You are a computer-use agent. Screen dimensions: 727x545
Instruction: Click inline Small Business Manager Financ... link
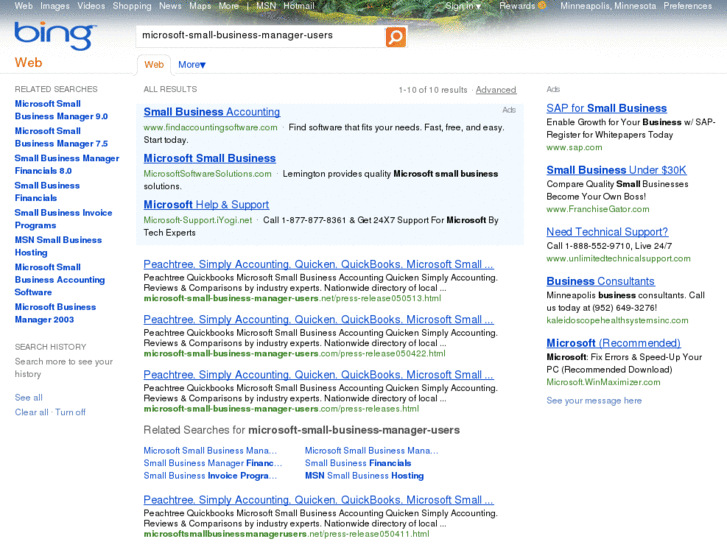tap(212, 463)
